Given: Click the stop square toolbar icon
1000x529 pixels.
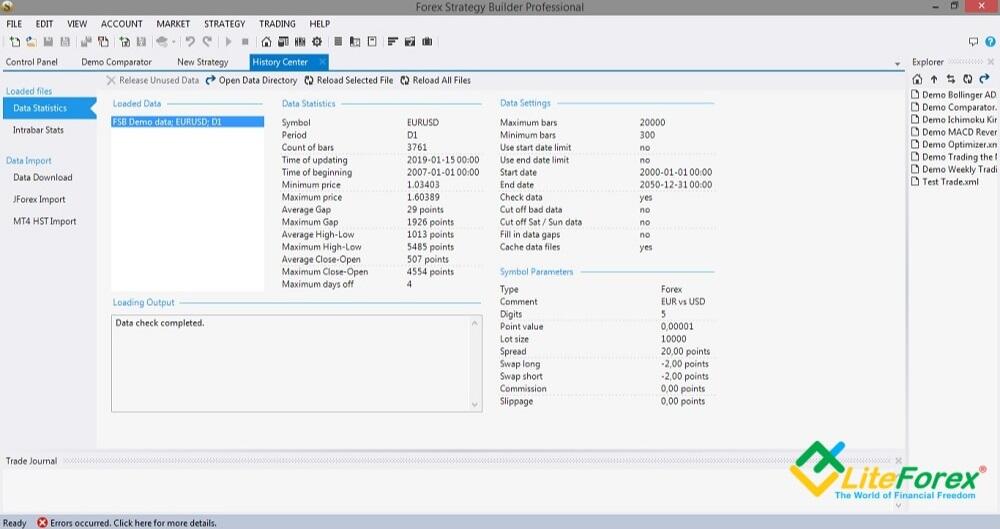Looking at the screenshot, I should (x=245, y=41).
